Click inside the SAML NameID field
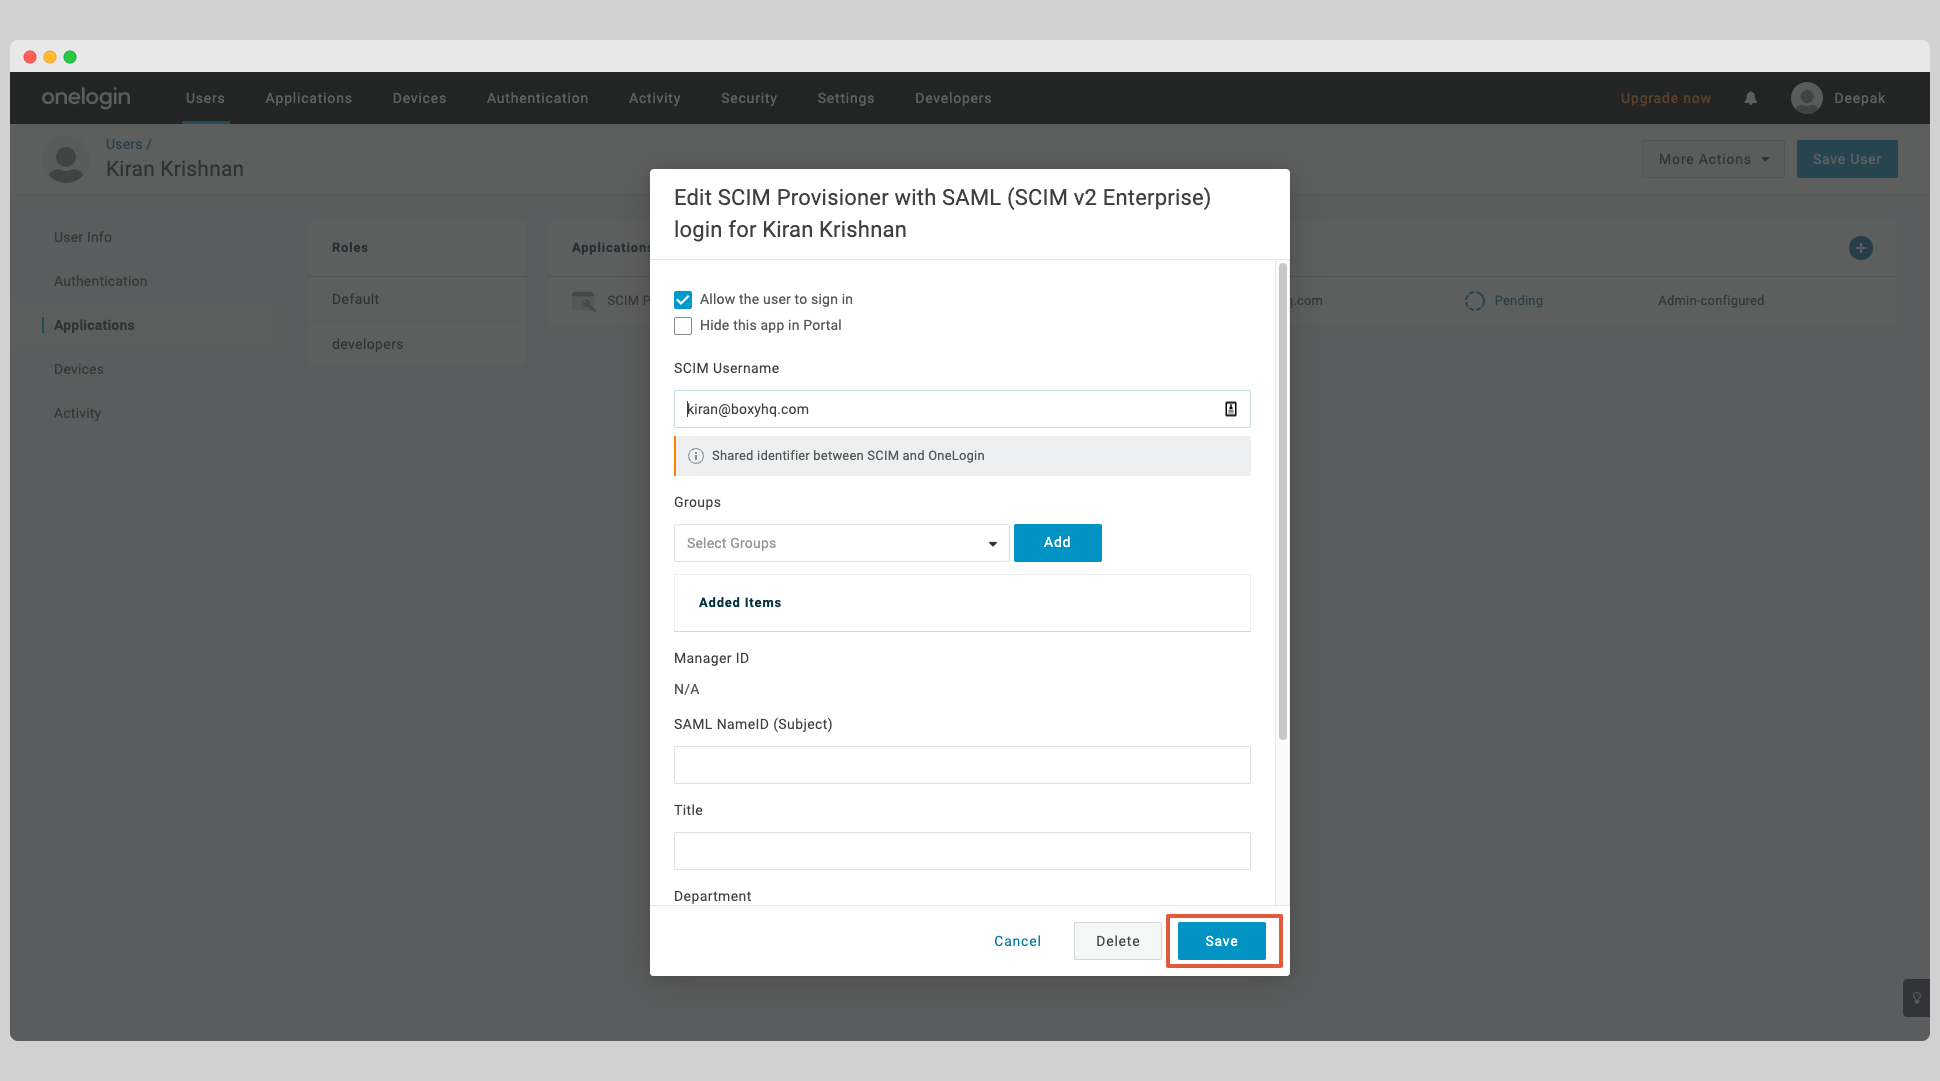This screenshot has width=1940, height=1081. [960, 764]
